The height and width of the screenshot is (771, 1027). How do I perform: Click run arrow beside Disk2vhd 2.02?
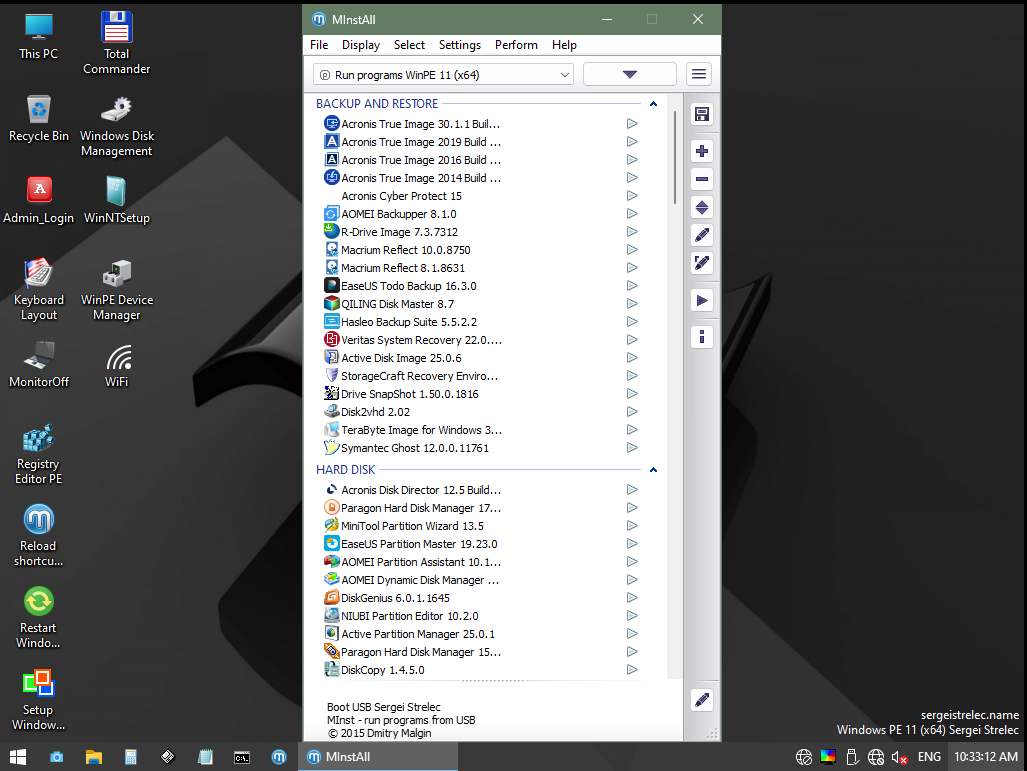point(632,411)
